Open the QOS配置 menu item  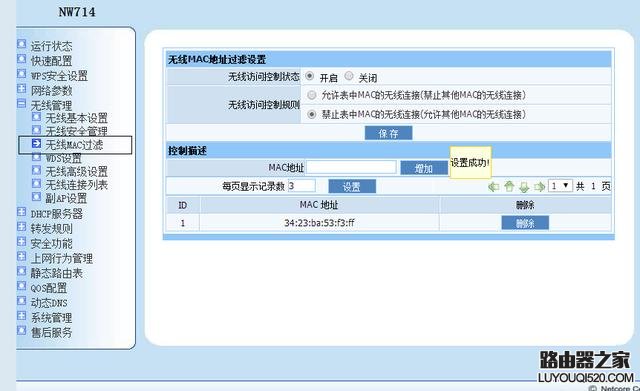tap(49, 288)
